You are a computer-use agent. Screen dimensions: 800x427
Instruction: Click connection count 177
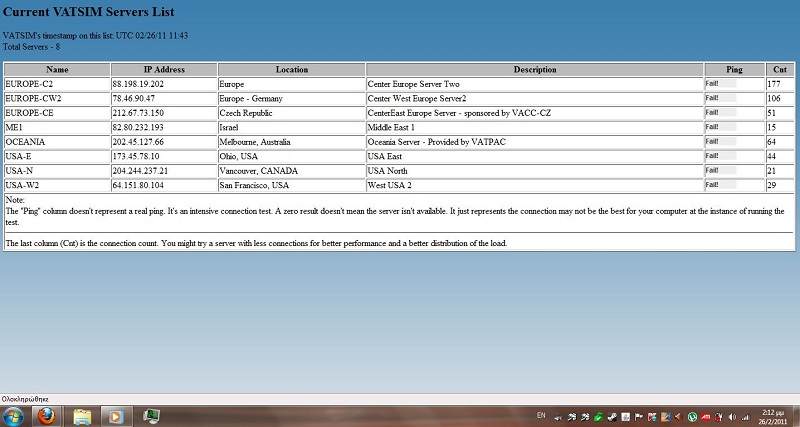(774, 84)
